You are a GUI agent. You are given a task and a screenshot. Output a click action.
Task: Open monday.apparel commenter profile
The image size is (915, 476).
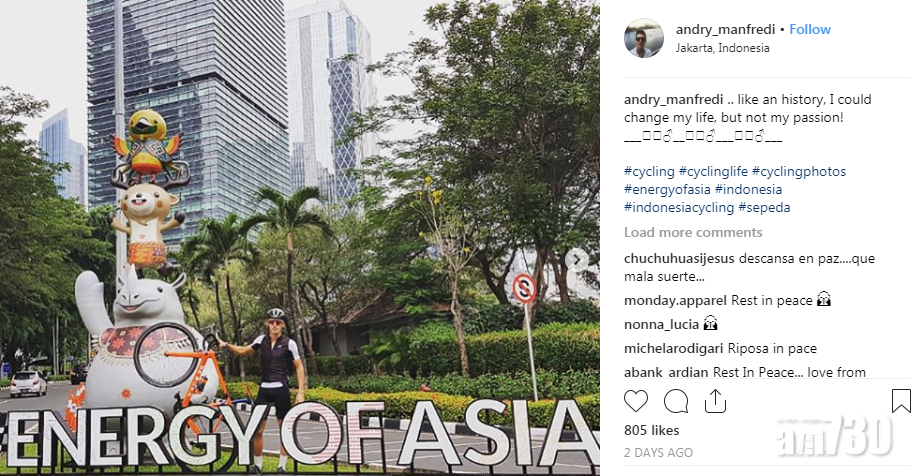pos(675,300)
